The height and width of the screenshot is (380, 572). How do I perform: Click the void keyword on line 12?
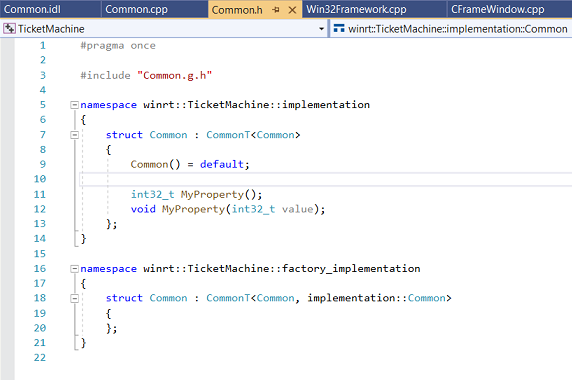tap(143, 209)
